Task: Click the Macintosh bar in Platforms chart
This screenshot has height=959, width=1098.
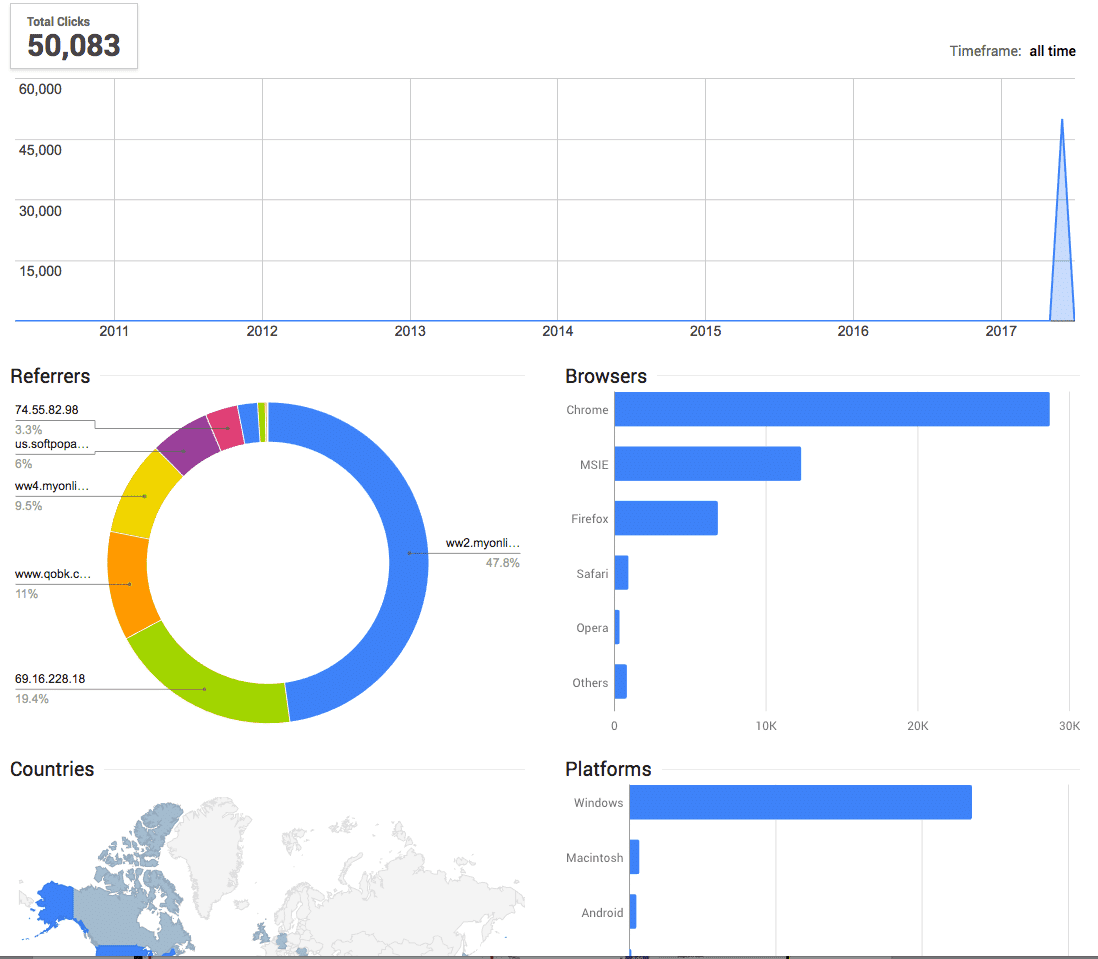Action: (634, 857)
